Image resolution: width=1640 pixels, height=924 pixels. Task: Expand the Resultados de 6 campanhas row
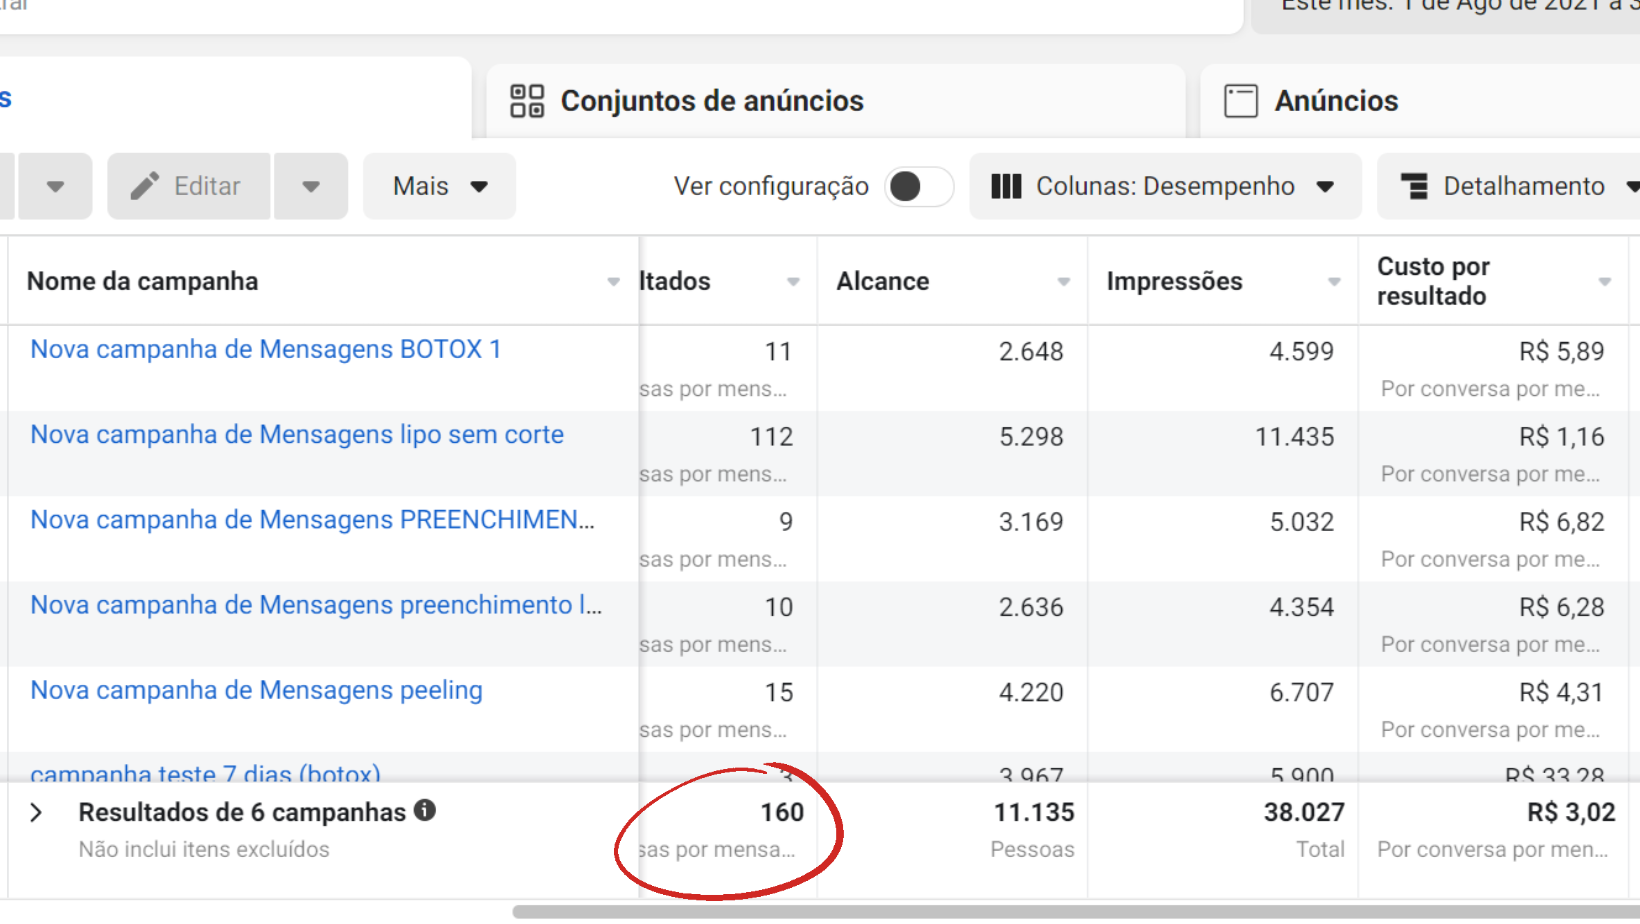36,812
